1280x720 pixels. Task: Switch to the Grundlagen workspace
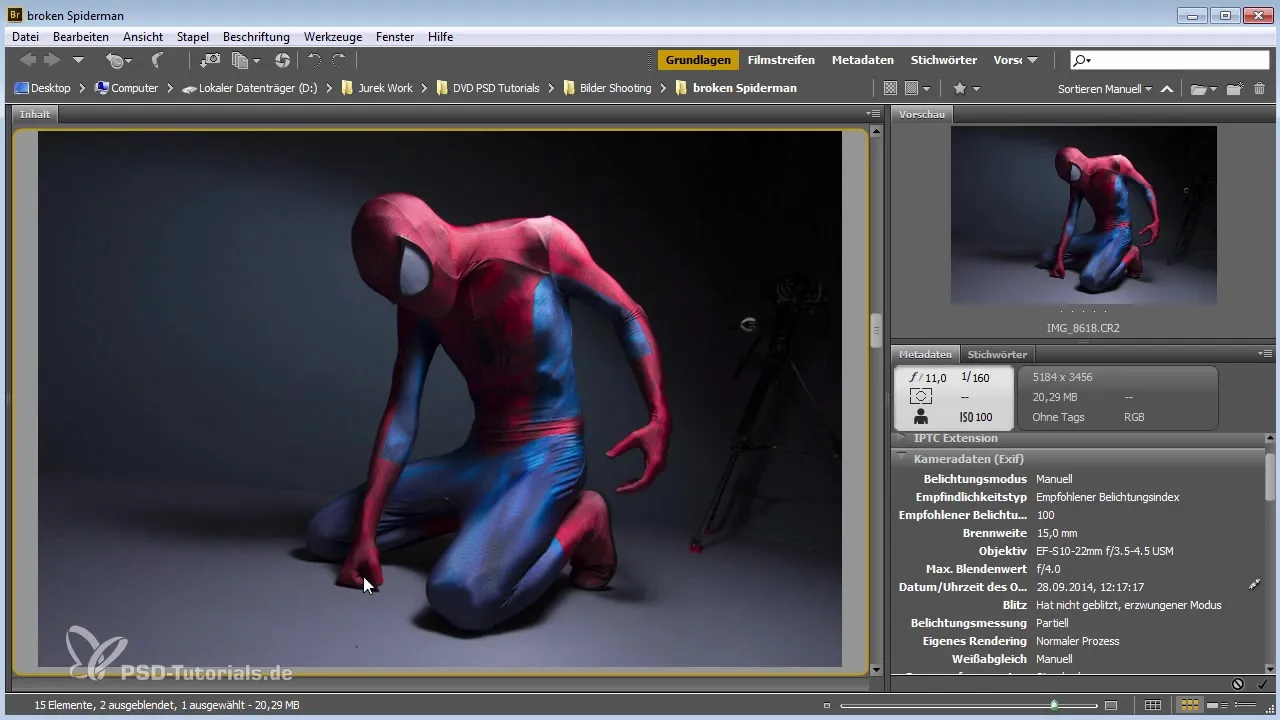(x=698, y=60)
